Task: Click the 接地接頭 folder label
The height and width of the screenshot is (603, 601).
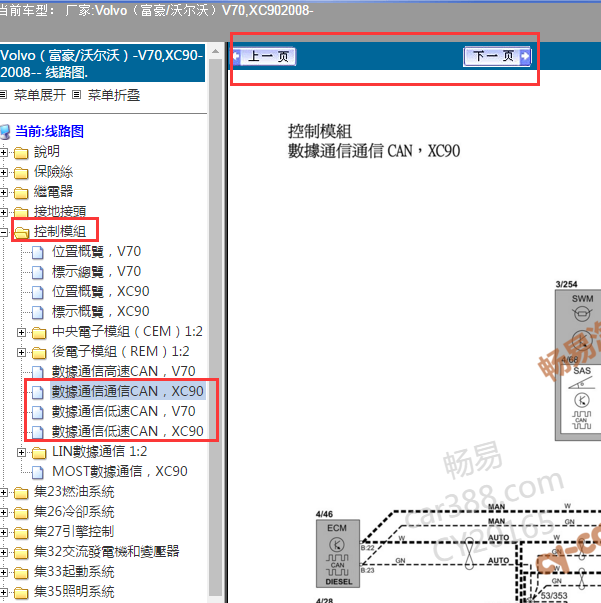Action: [60, 212]
